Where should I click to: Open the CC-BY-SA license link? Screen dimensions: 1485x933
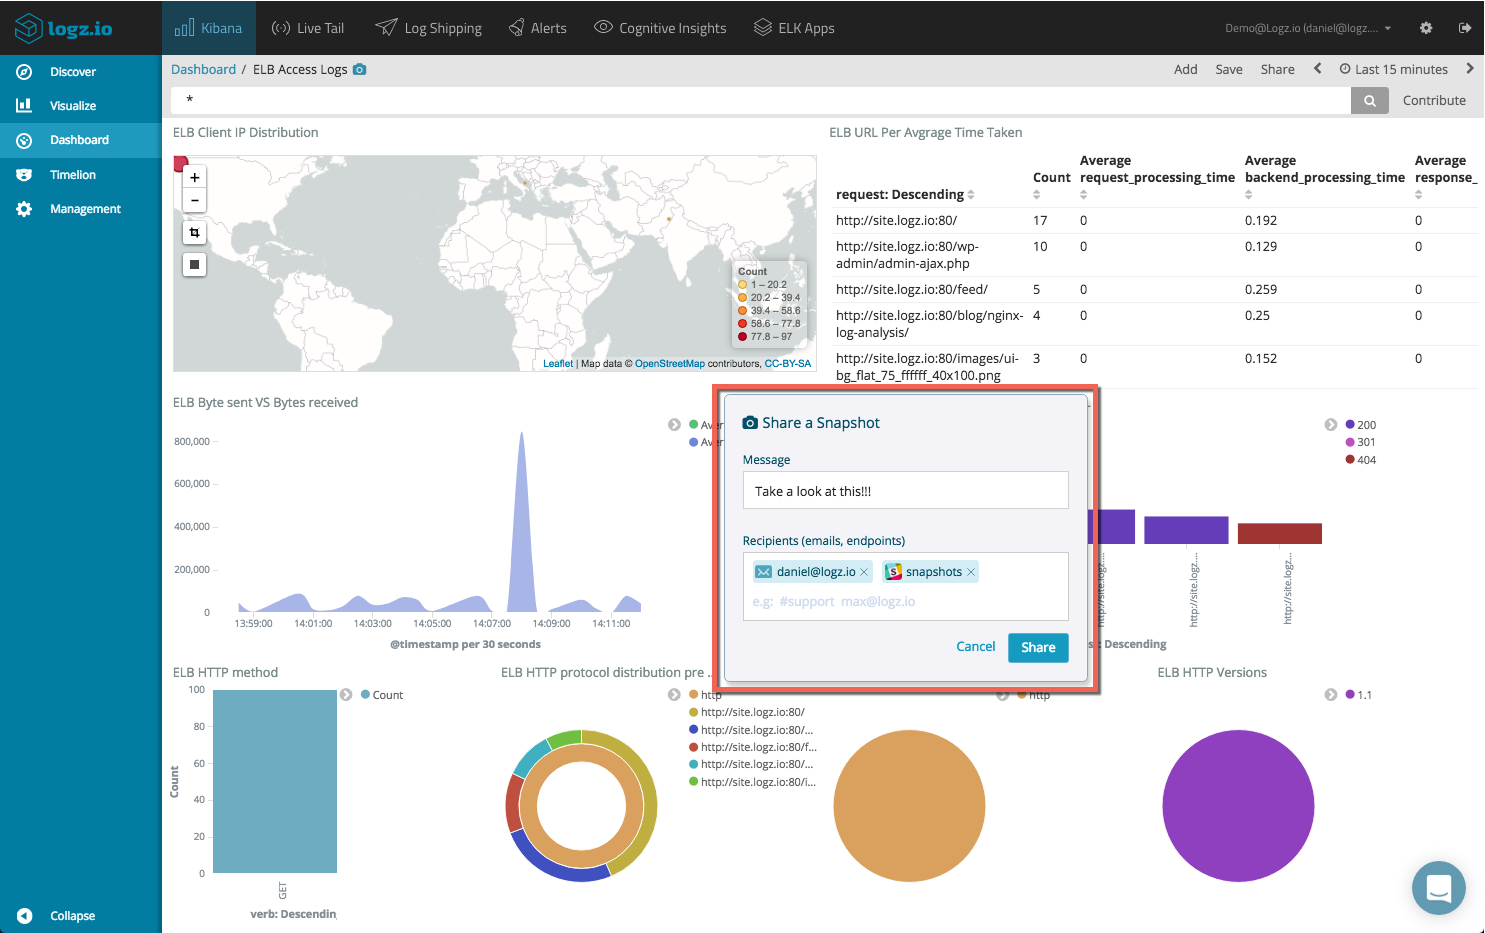point(788,364)
